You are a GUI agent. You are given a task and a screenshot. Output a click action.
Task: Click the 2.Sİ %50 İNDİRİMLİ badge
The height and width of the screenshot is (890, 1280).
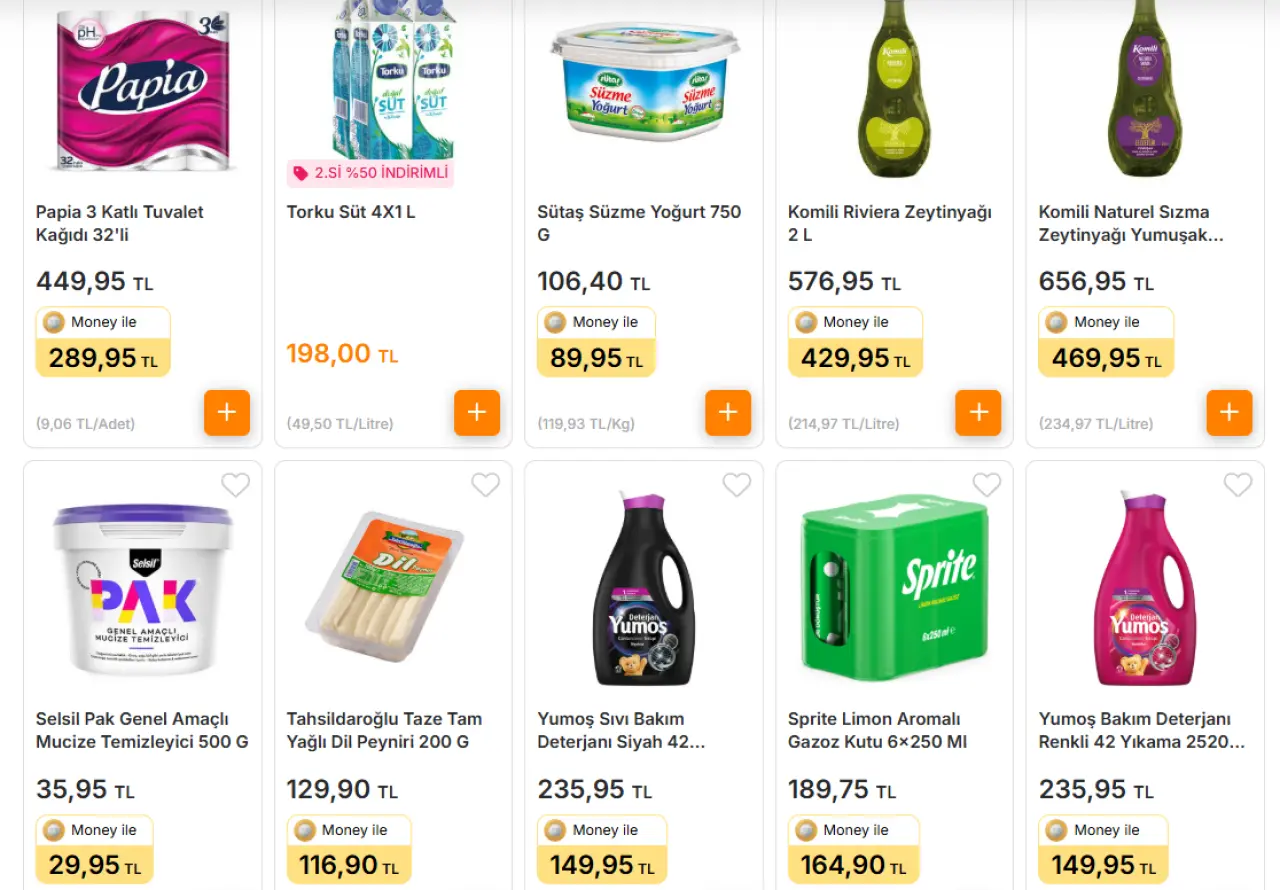pos(370,173)
